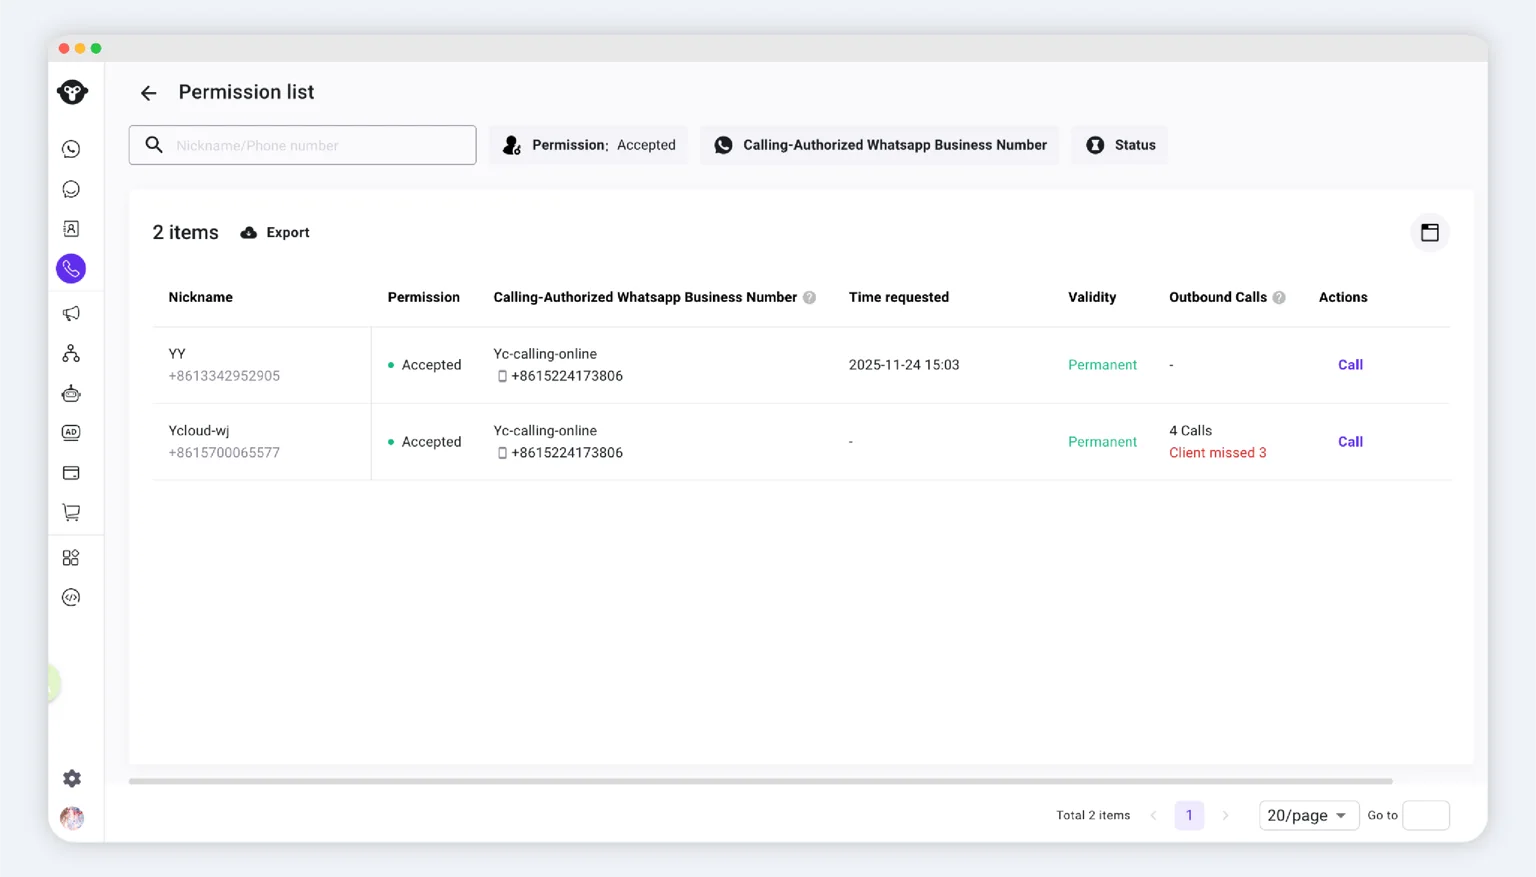Open the apps grid sidebar icon
Screen dimensions: 1536x877
(71, 558)
